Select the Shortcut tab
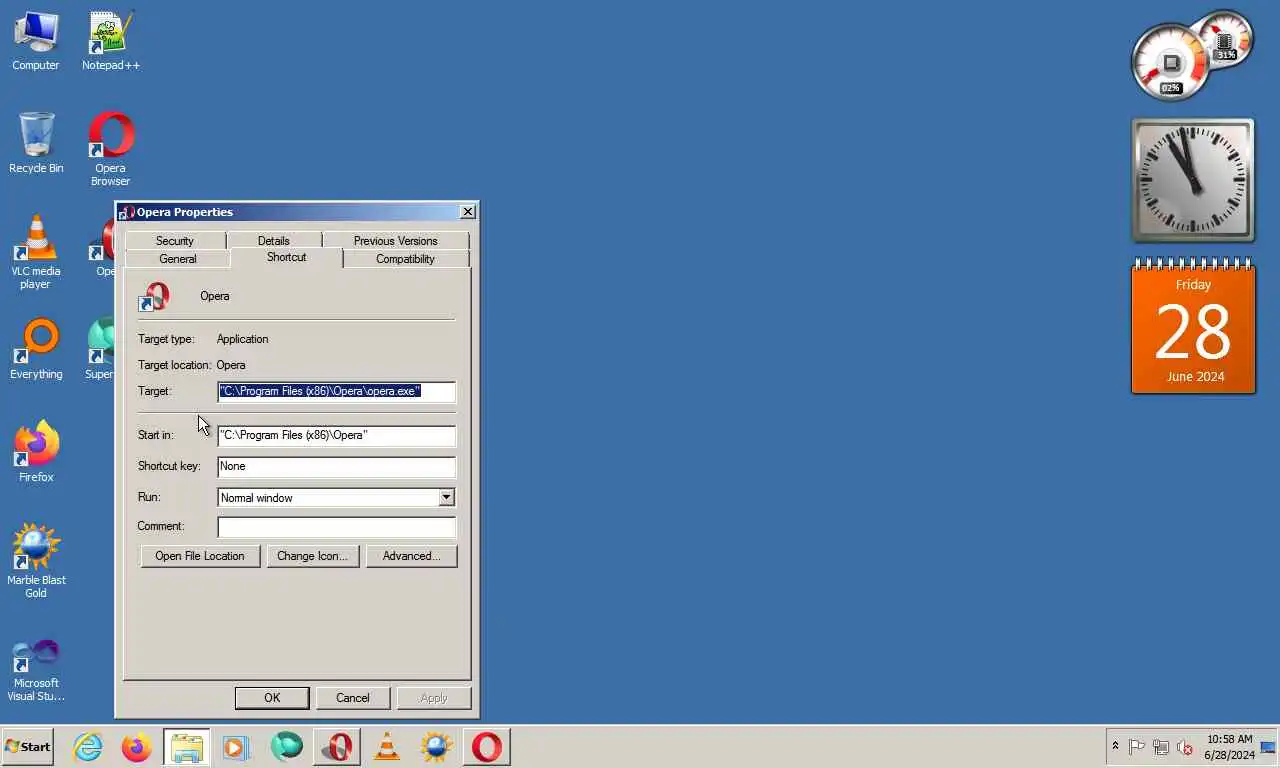This screenshot has height=768, width=1280. (287, 257)
